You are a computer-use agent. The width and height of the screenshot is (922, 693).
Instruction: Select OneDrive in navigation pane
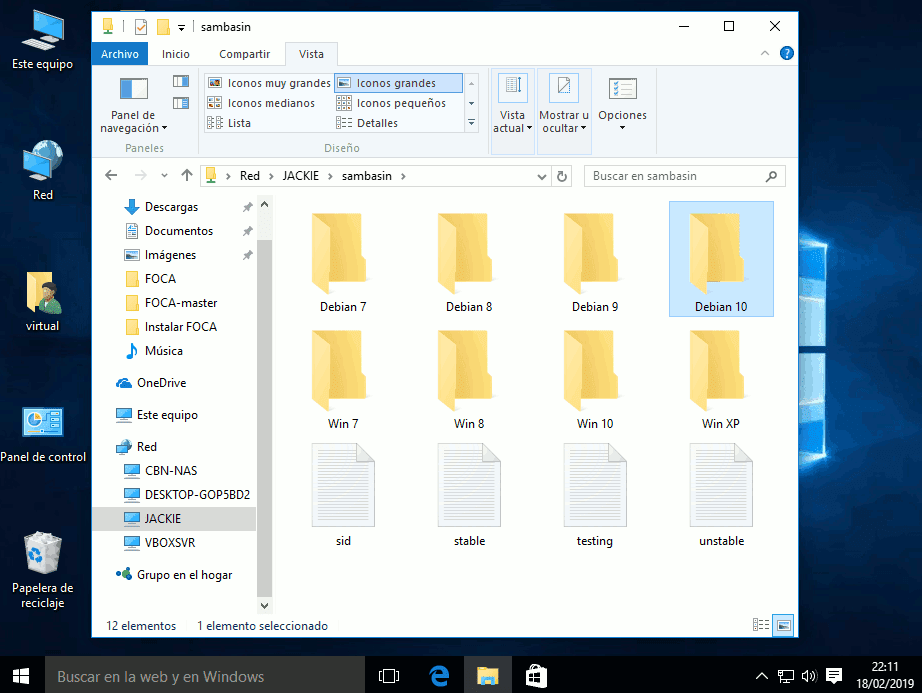(x=161, y=383)
